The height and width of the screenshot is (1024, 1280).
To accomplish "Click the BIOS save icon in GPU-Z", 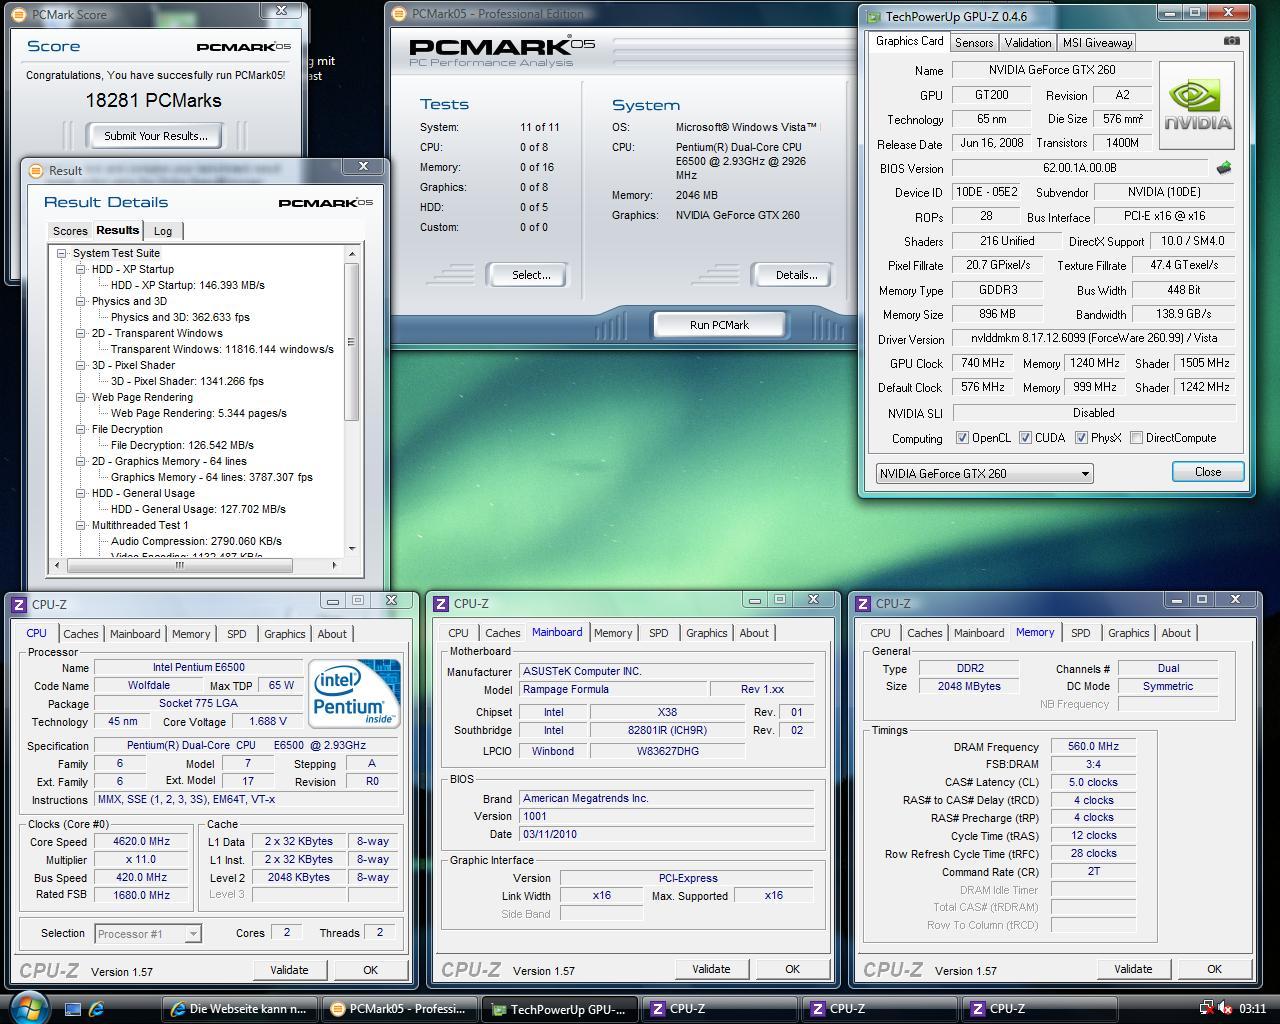I will tap(1223, 168).
